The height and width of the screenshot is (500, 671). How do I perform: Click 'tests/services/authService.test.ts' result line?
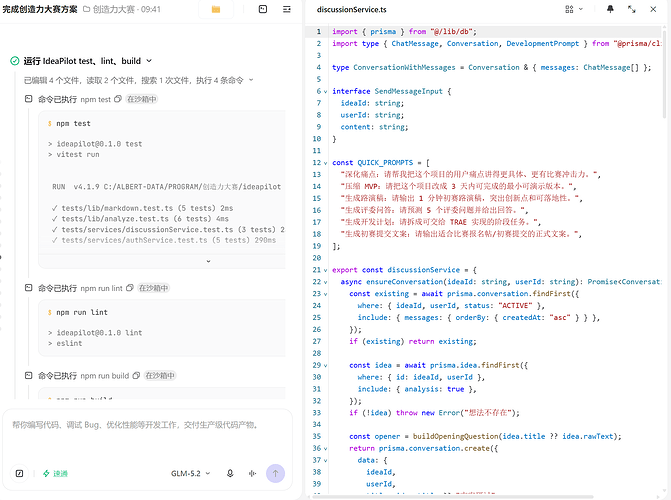[x=163, y=240]
